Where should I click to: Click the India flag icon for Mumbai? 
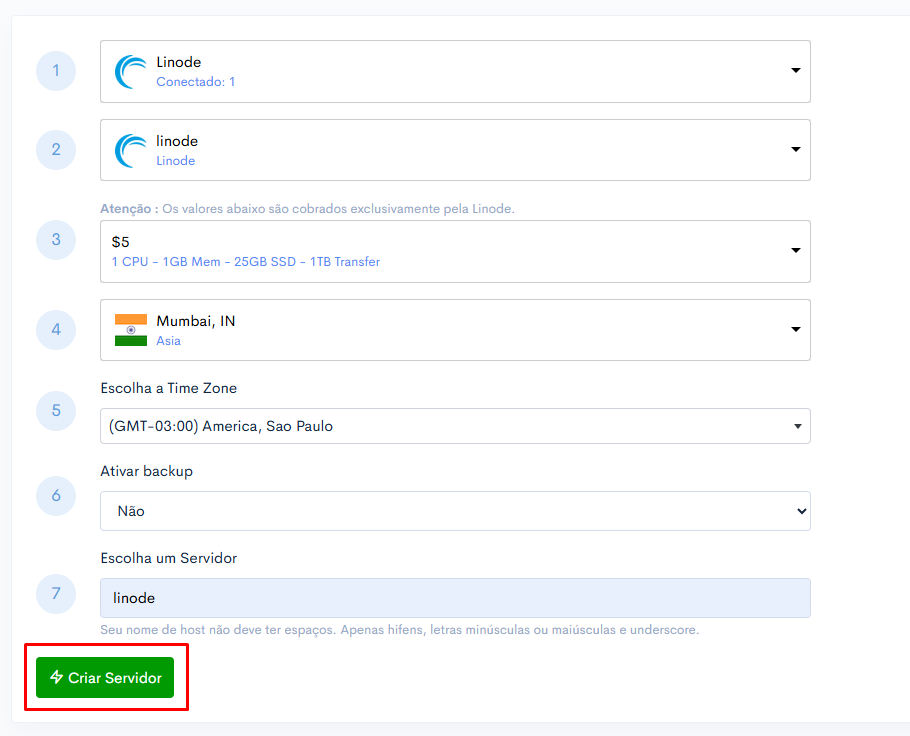point(131,330)
